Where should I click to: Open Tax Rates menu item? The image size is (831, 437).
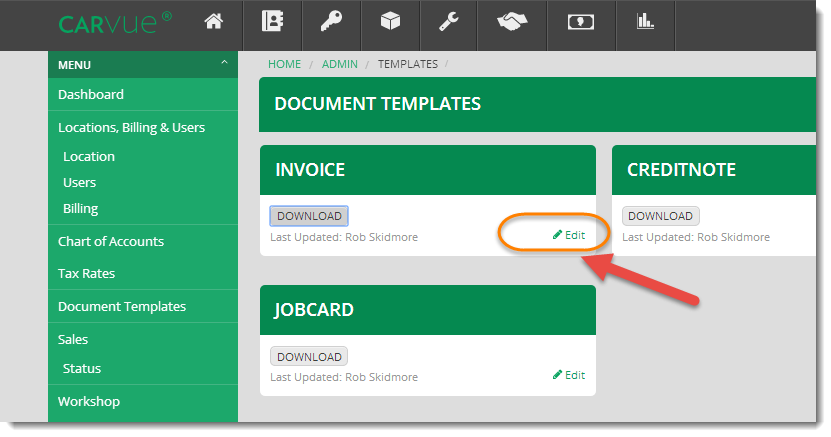pyautogui.click(x=86, y=273)
